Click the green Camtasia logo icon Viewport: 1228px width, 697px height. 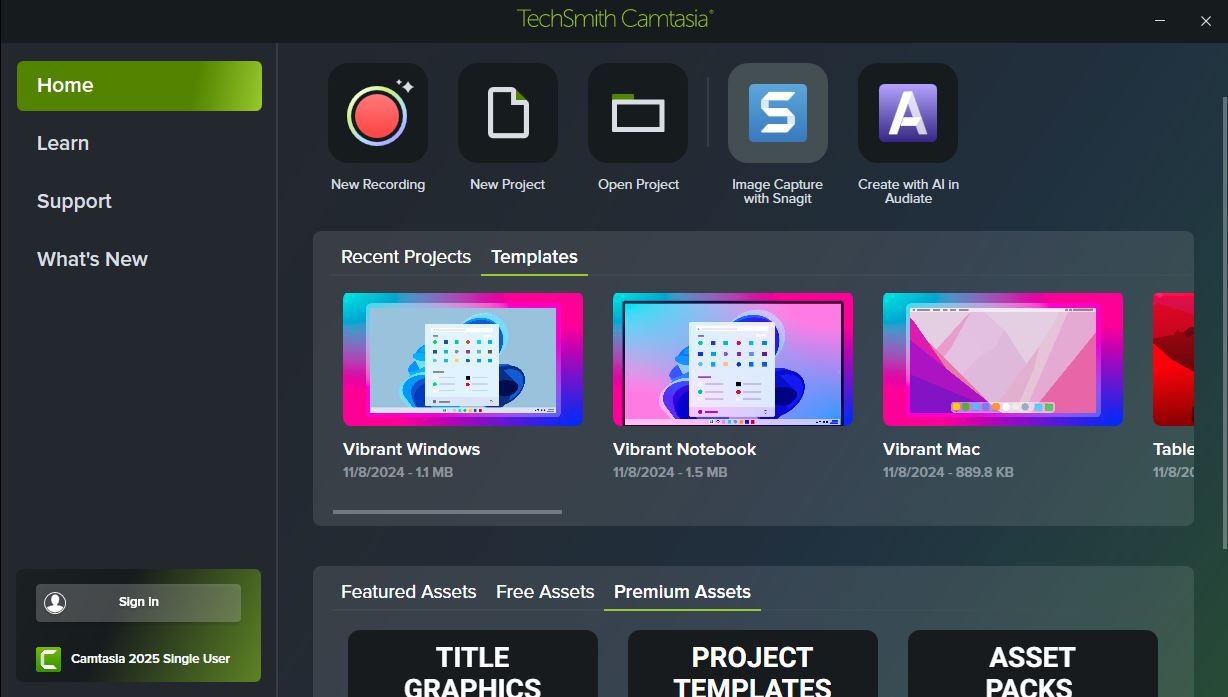(48, 659)
